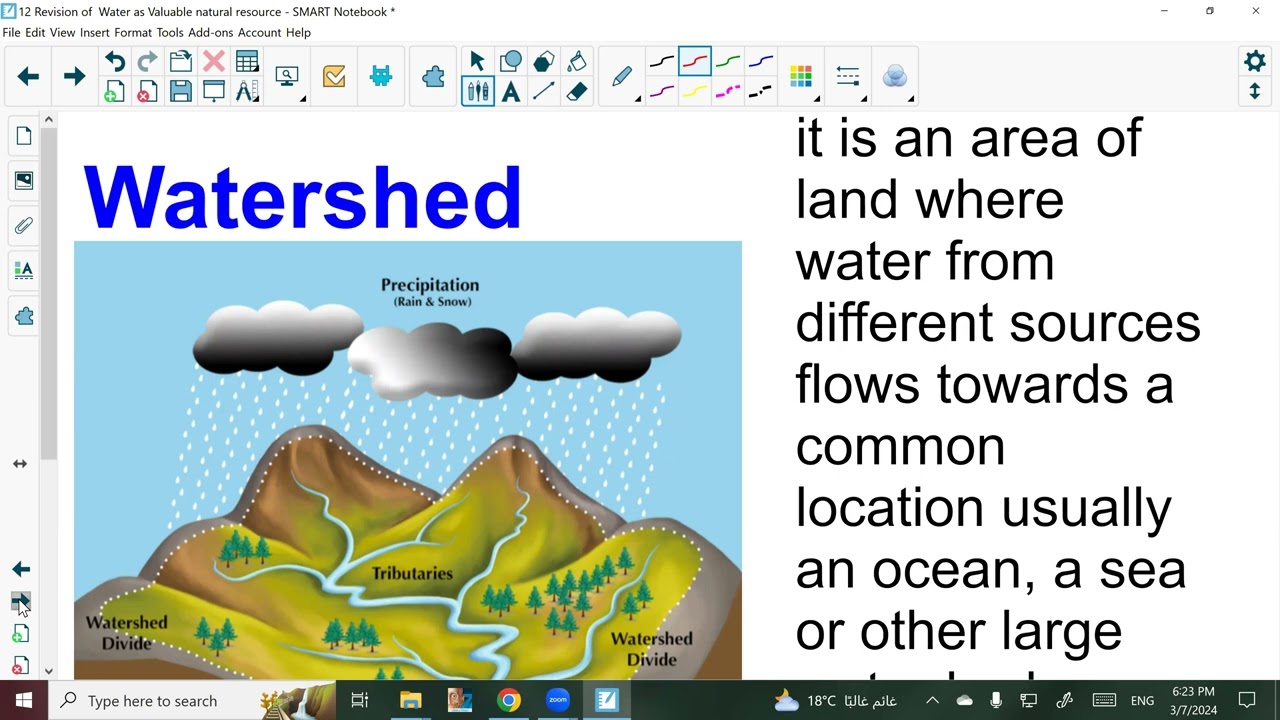1280x720 pixels.
Task: Open the Insert menu
Action: tap(95, 33)
